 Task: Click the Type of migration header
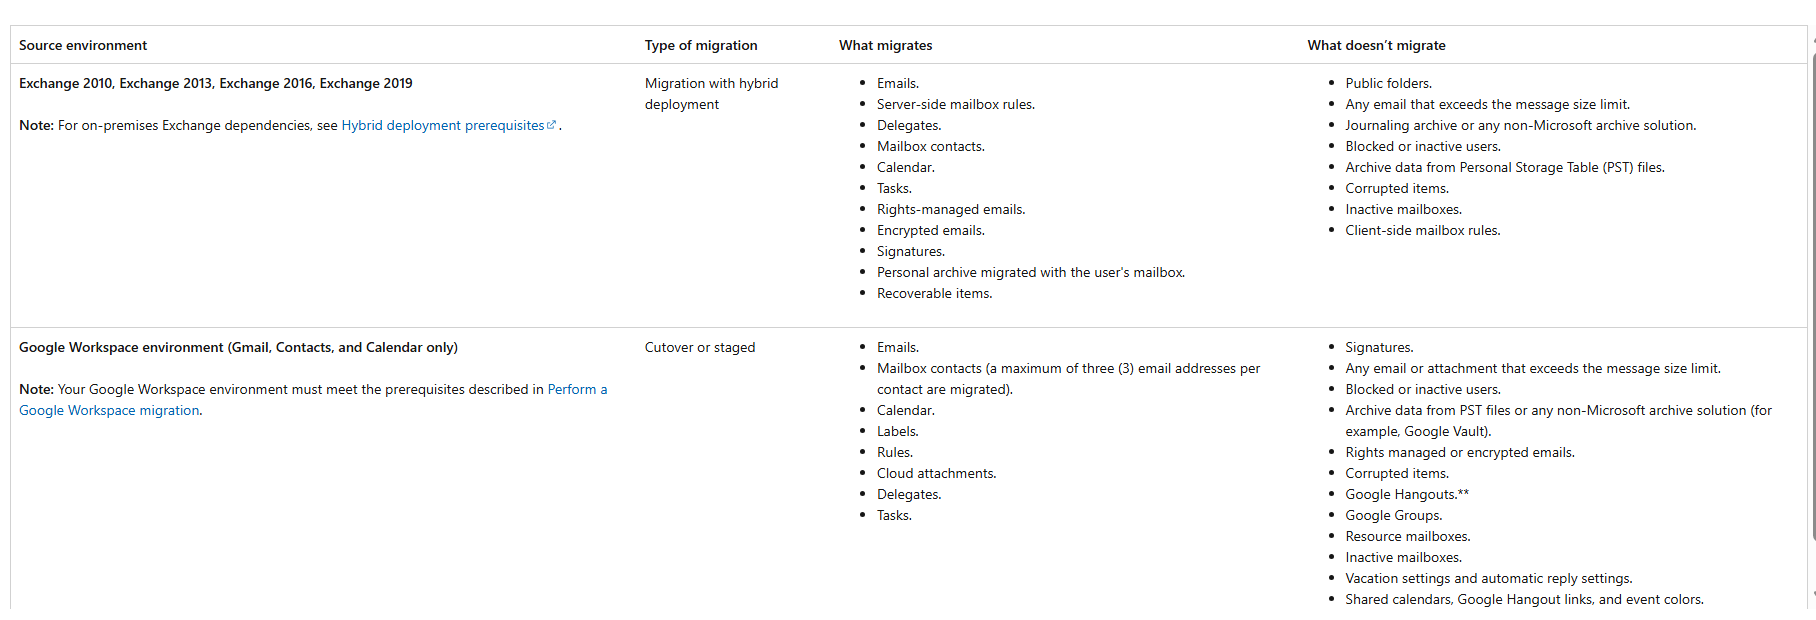701,45
